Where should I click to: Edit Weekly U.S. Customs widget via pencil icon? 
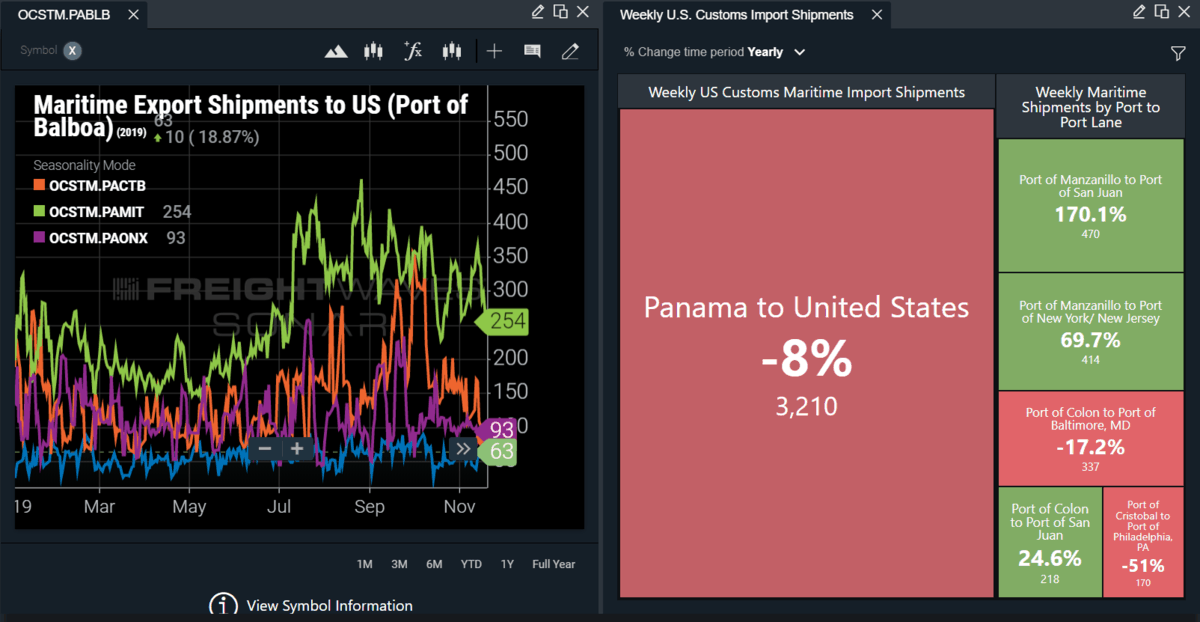point(1139,12)
